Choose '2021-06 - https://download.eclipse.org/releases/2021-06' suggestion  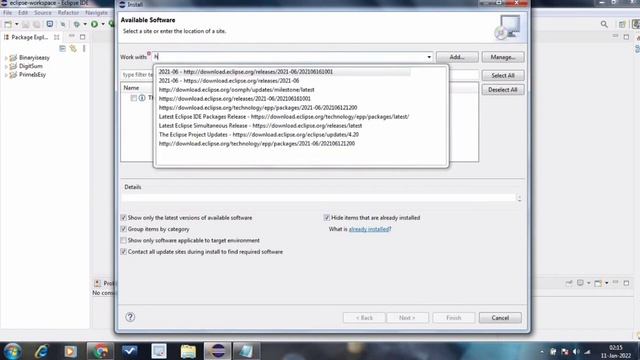pos(229,81)
